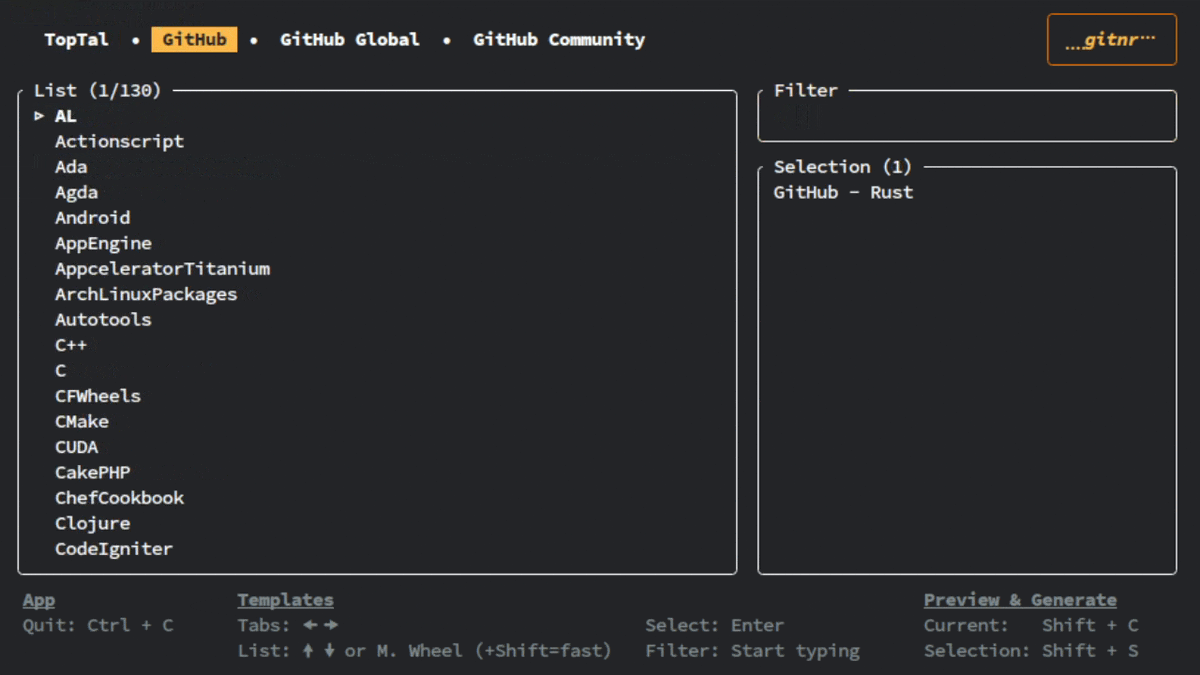Click the gitnr logo button

coord(1111,39)
